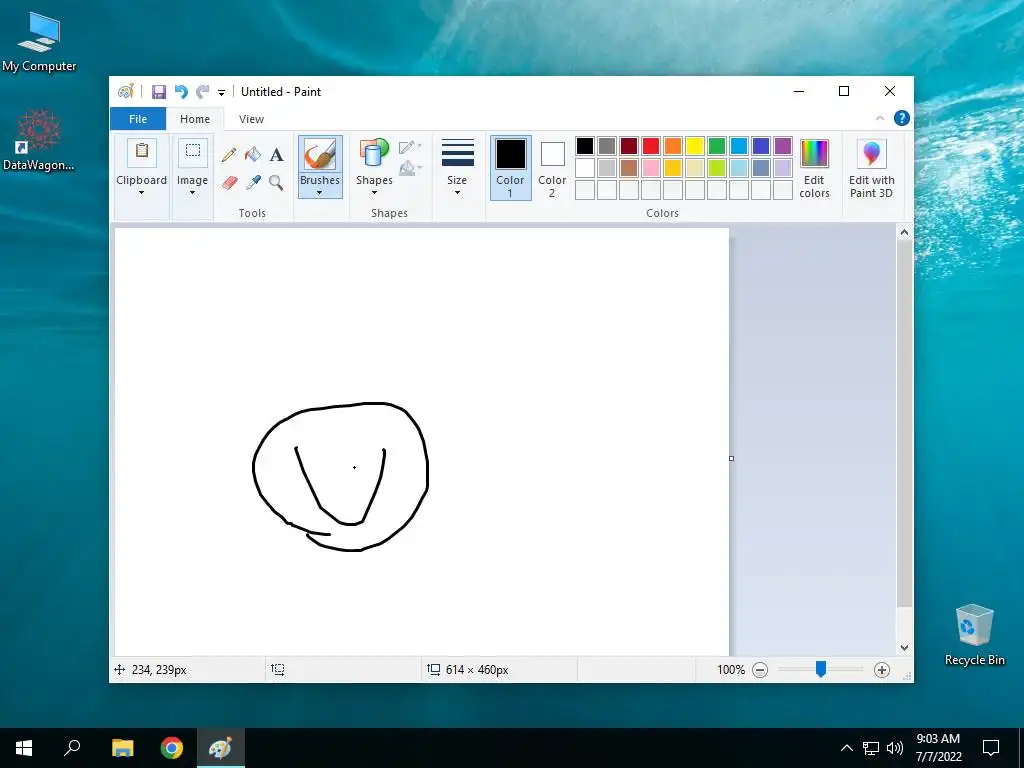Open Chrome from the taskbar
Screen dimensions: 1024x768
(x=172, y=748)
